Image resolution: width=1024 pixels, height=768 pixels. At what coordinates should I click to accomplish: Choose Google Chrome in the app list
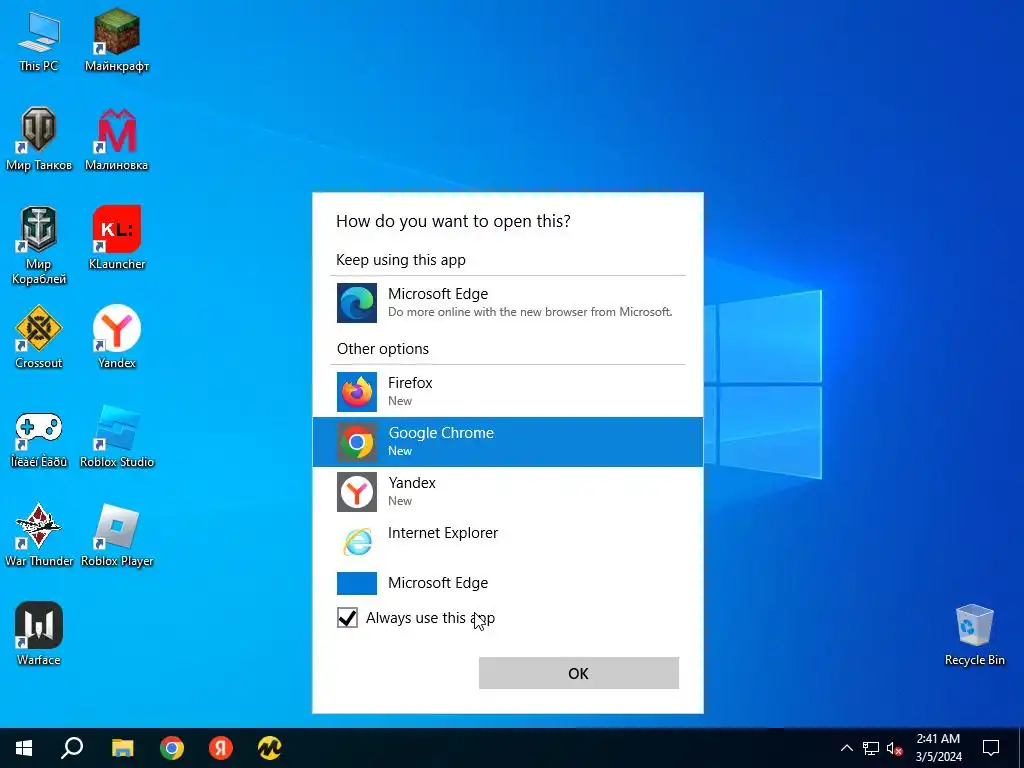click(508, 441)
